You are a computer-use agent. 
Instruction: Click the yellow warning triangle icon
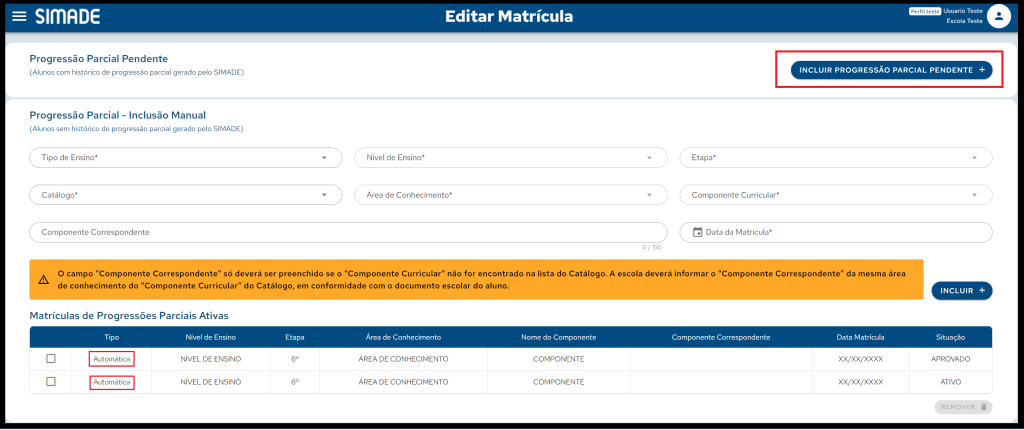pyautogui.click(x=44, y=279)
